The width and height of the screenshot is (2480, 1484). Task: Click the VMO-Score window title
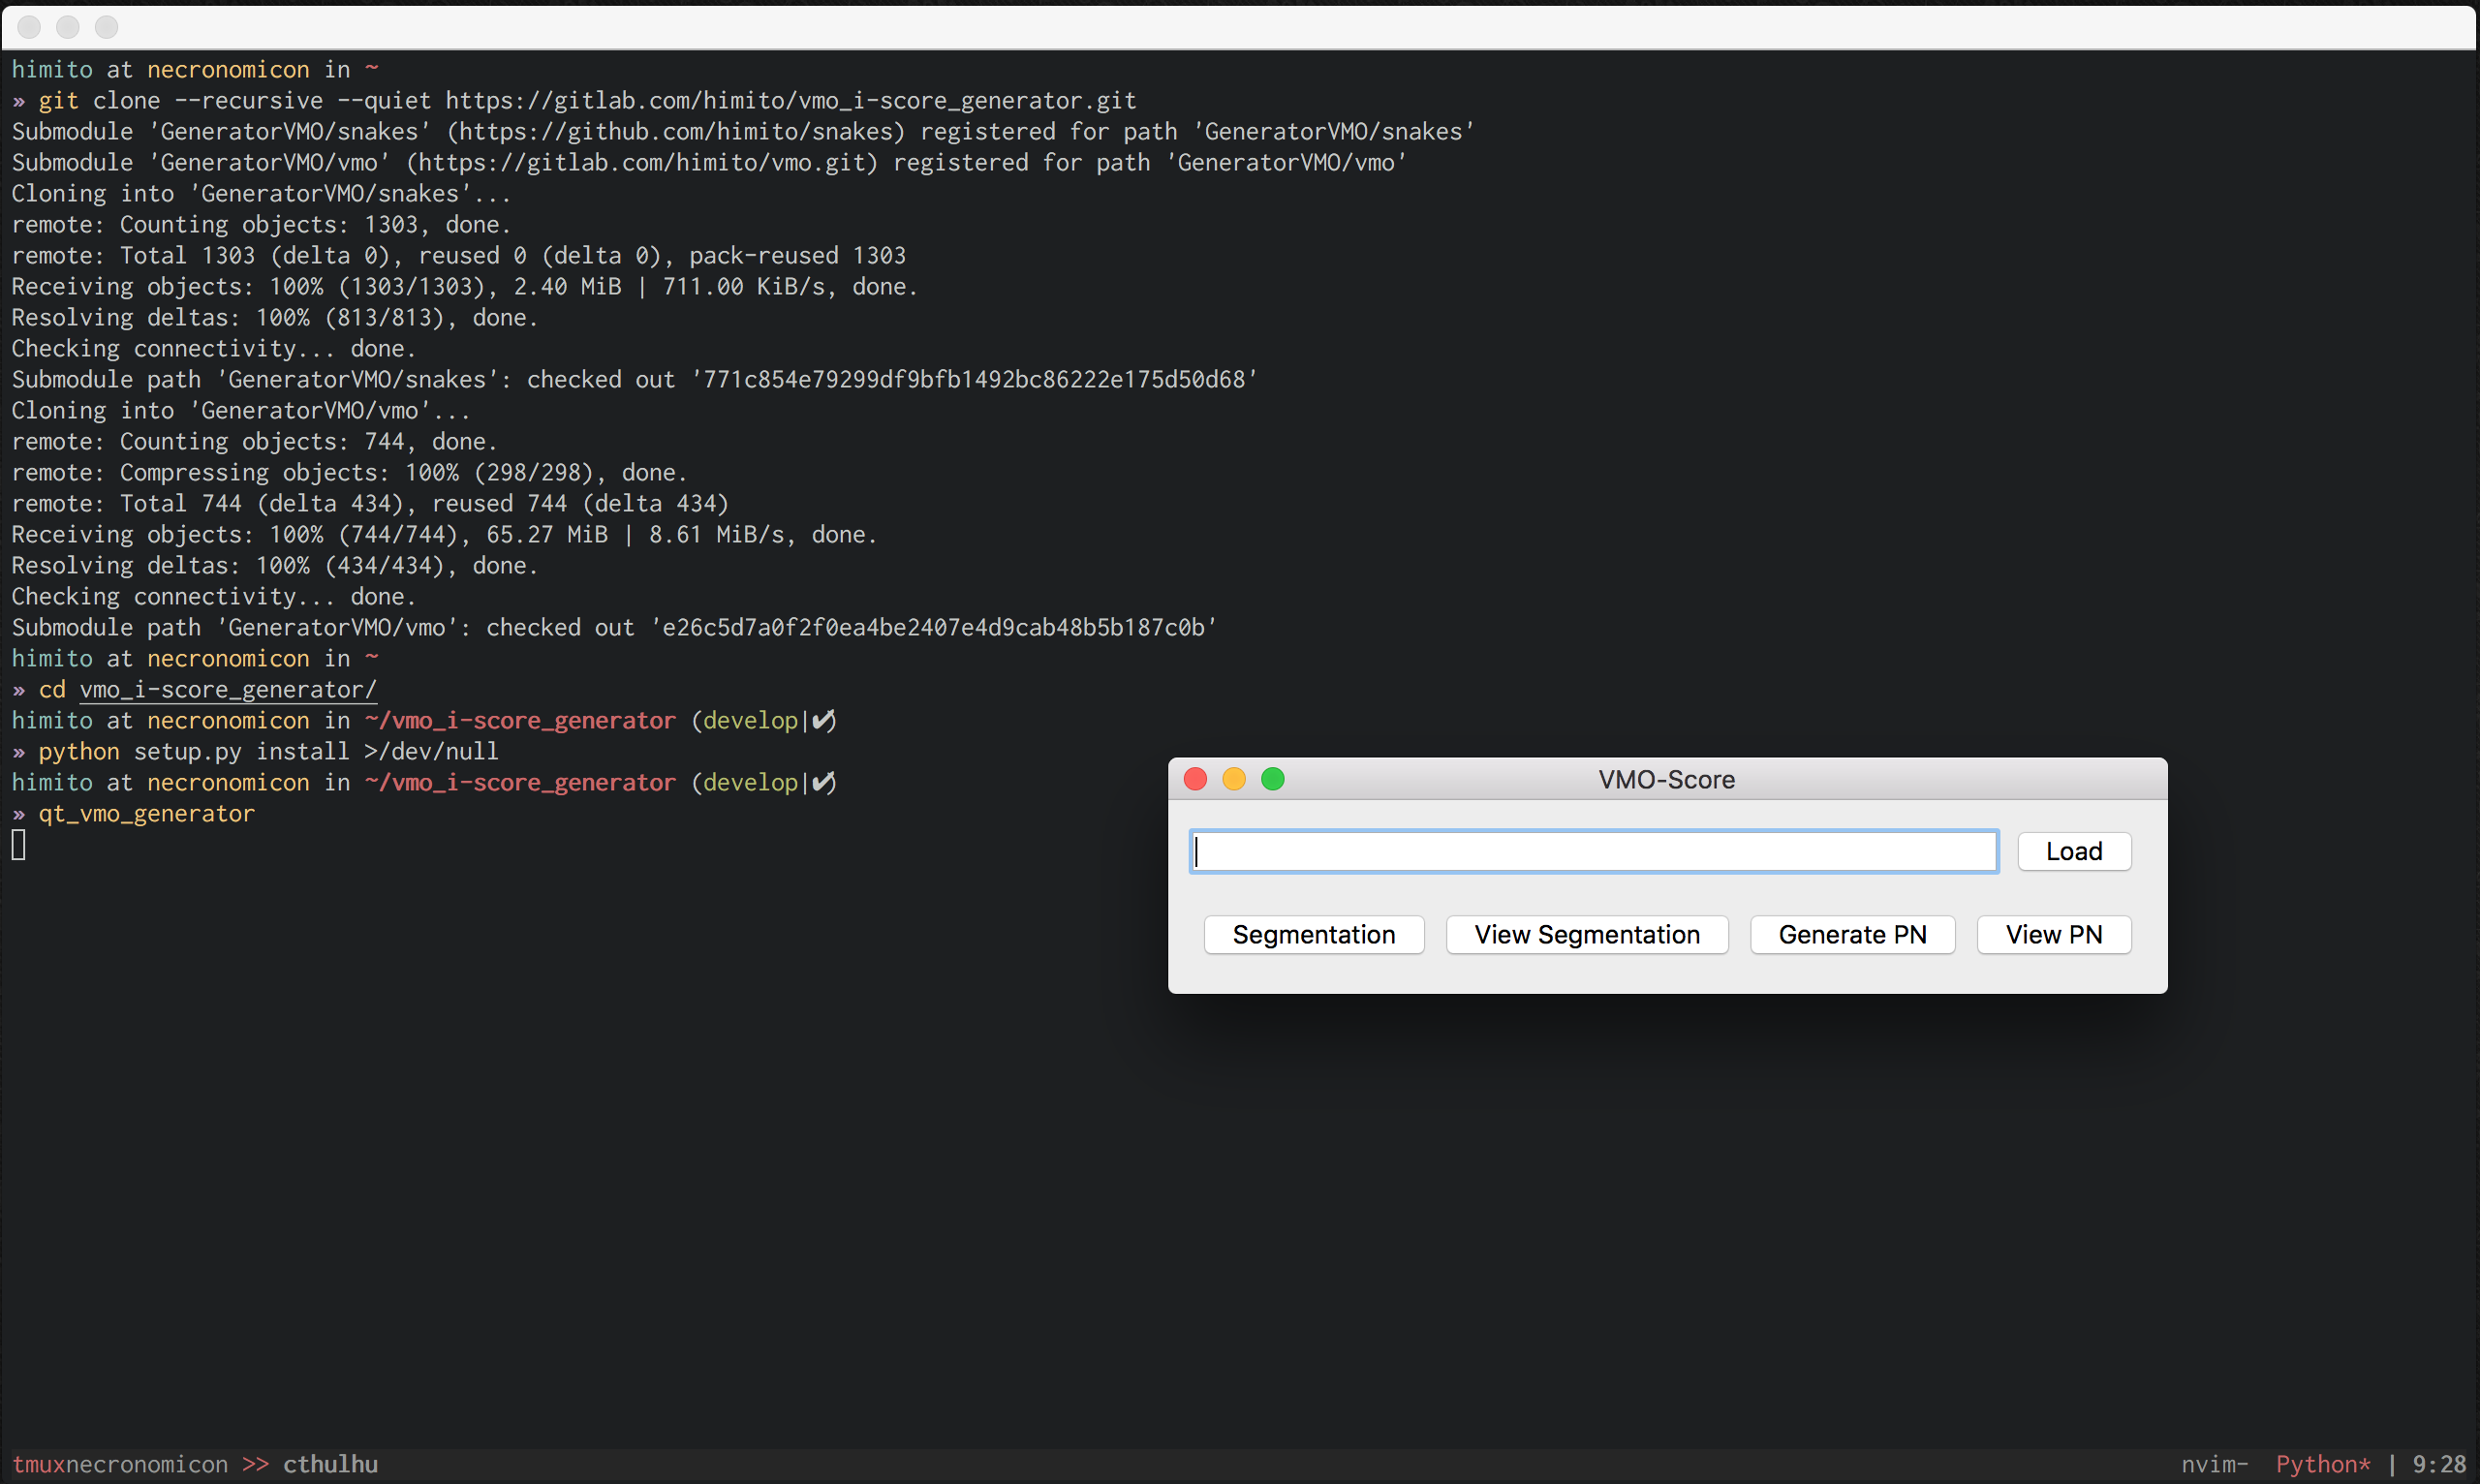tap(1666, 779)
